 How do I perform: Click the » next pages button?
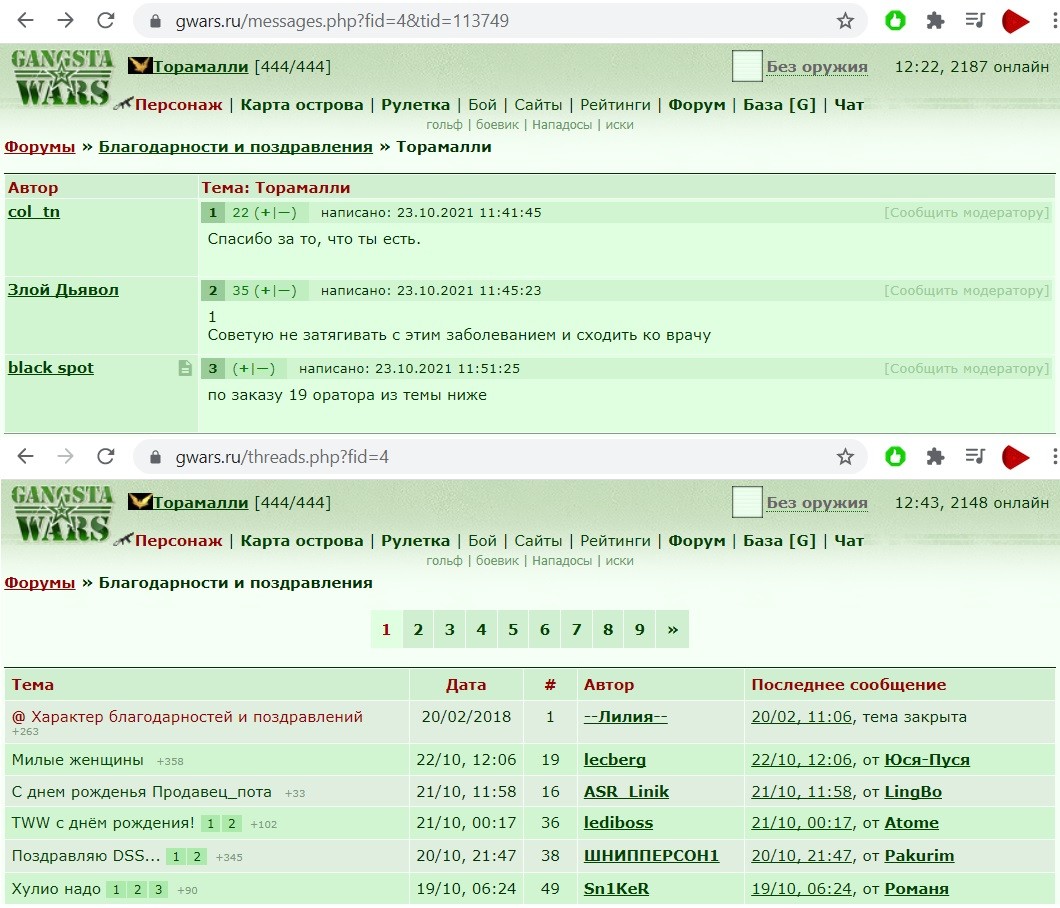[672, 629]
